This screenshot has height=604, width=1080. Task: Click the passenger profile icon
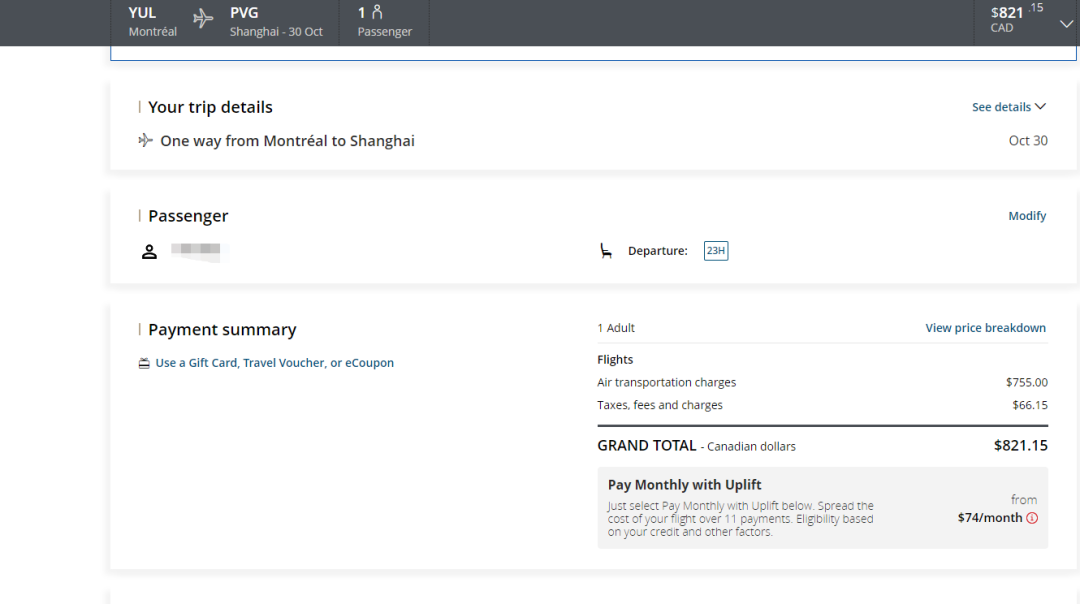149,251
